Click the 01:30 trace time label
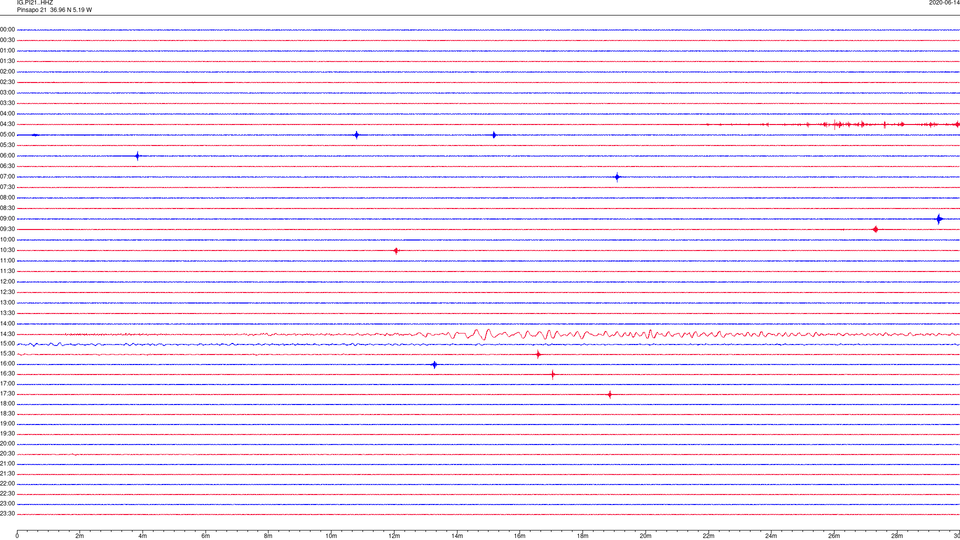The width and height of the screenshot is (960, 540). [7, 61]
